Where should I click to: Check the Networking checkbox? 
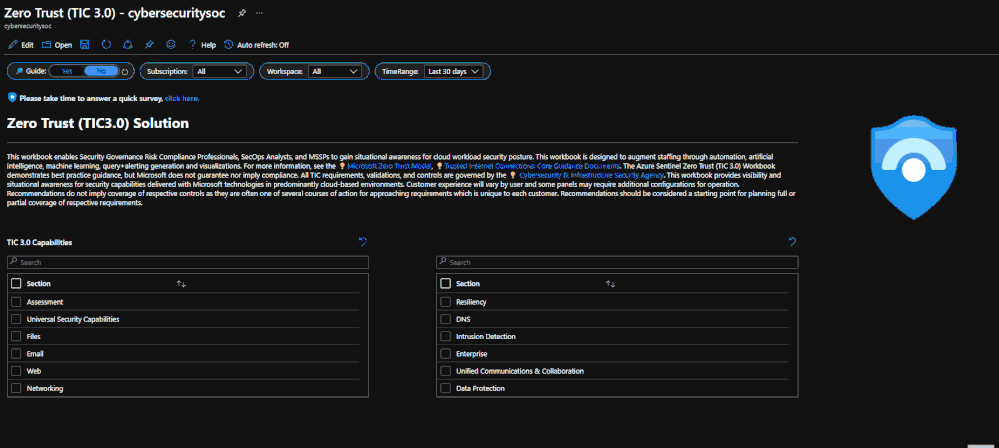[16, 388]
